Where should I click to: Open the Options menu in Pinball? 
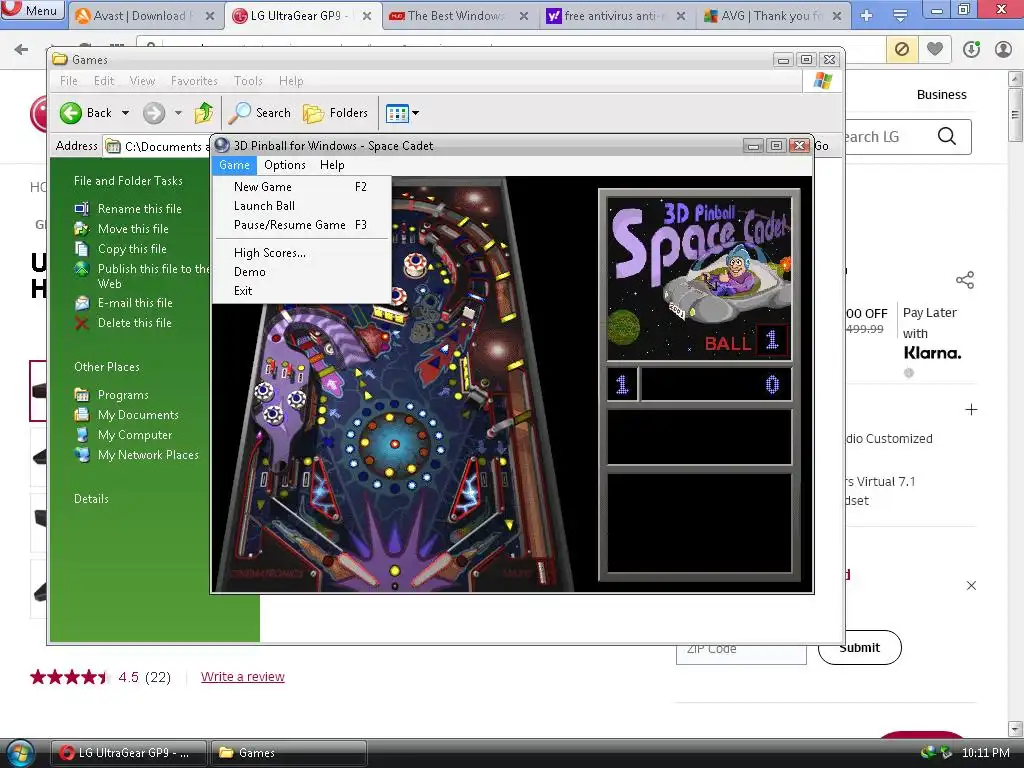pyautogui.click(x=285, y=165)
